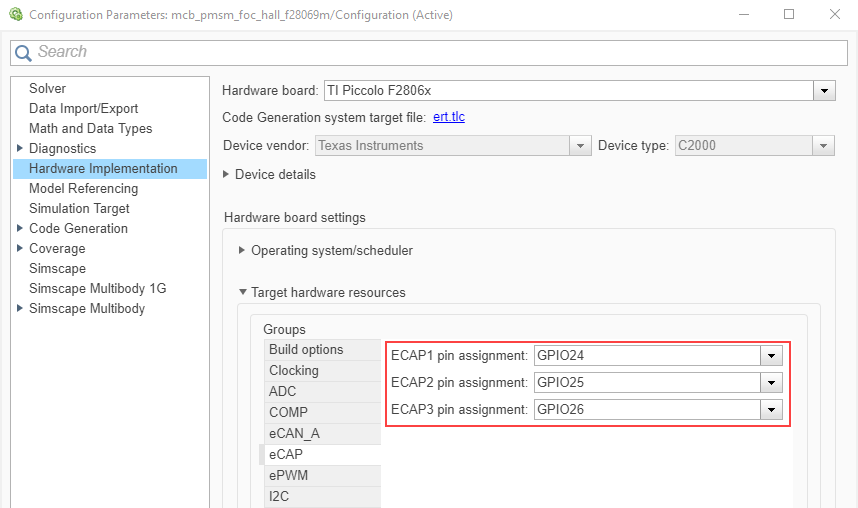Select the Build options group
Image resolution: width=858 pixels, height=508 pixels.
306,349
